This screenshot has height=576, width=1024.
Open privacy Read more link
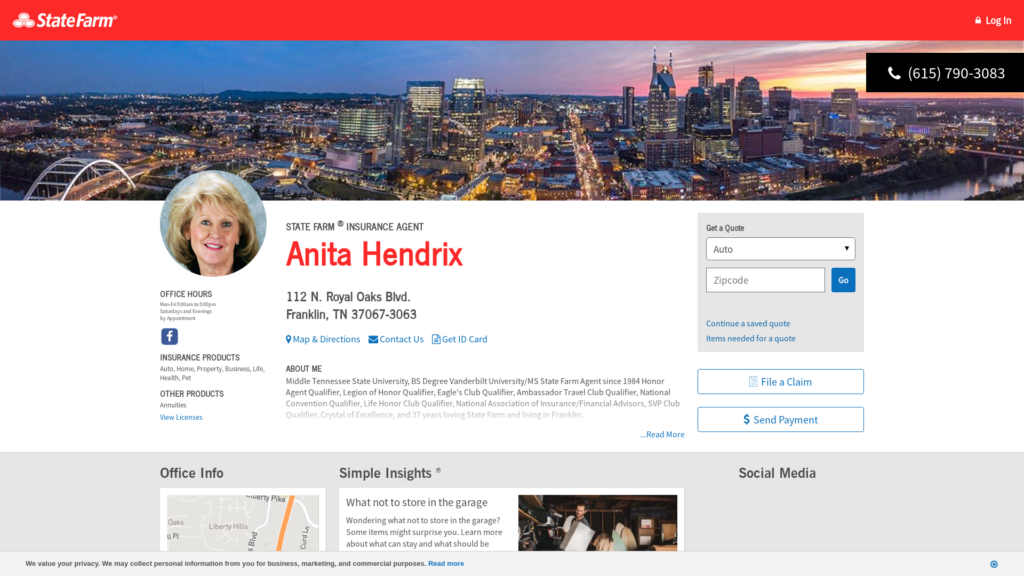pos(446,564)
